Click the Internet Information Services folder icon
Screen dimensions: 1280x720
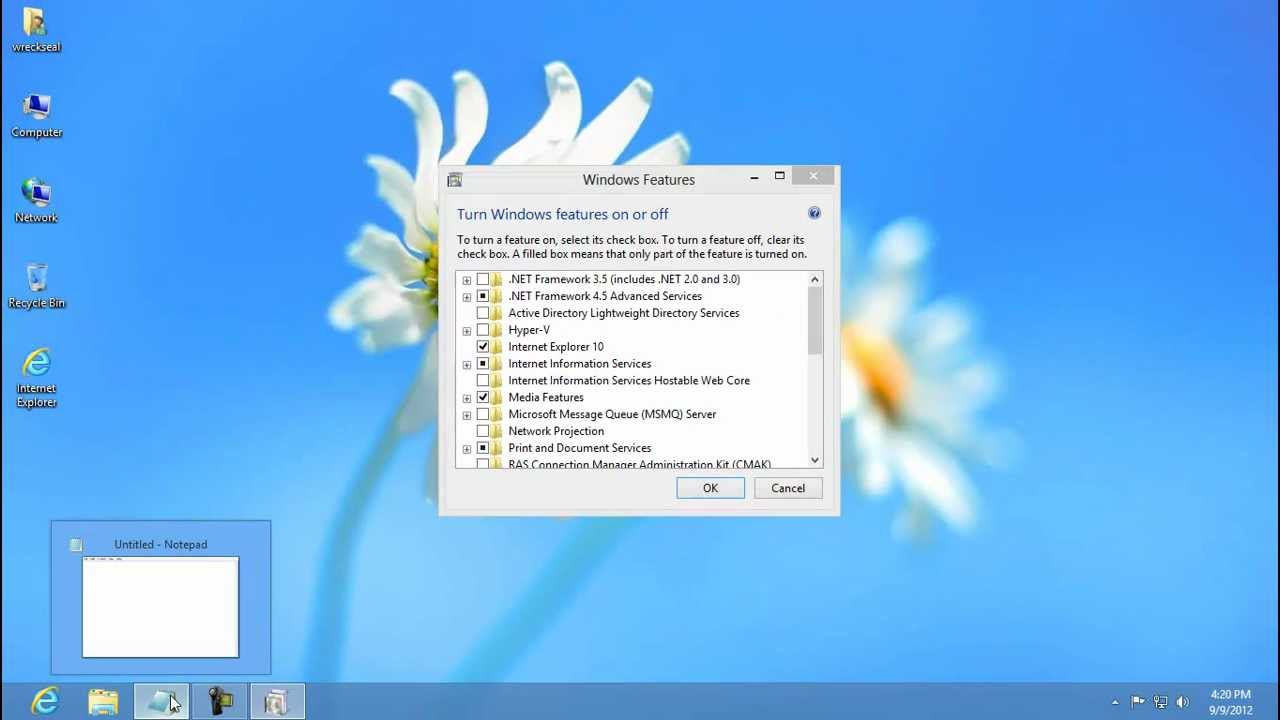coord(498,364)
